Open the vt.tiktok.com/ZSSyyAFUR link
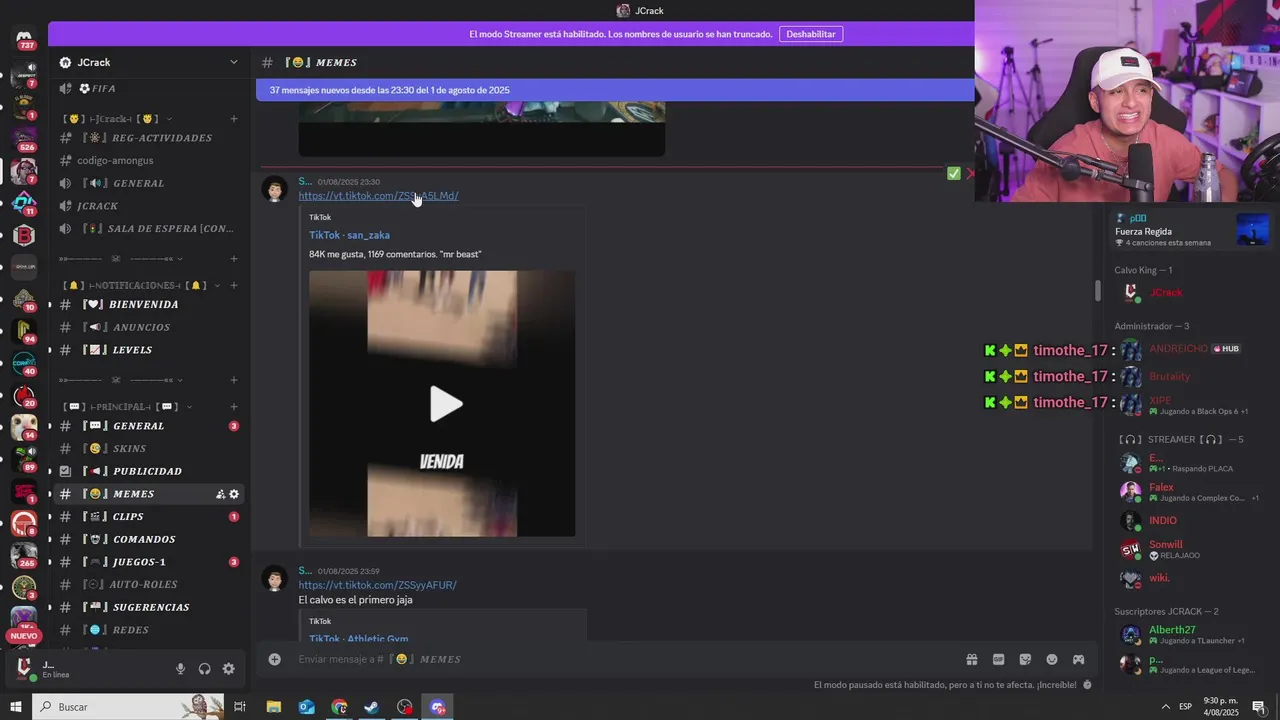This screenshot has height=720, width=1280. click(x=377, y=585)
